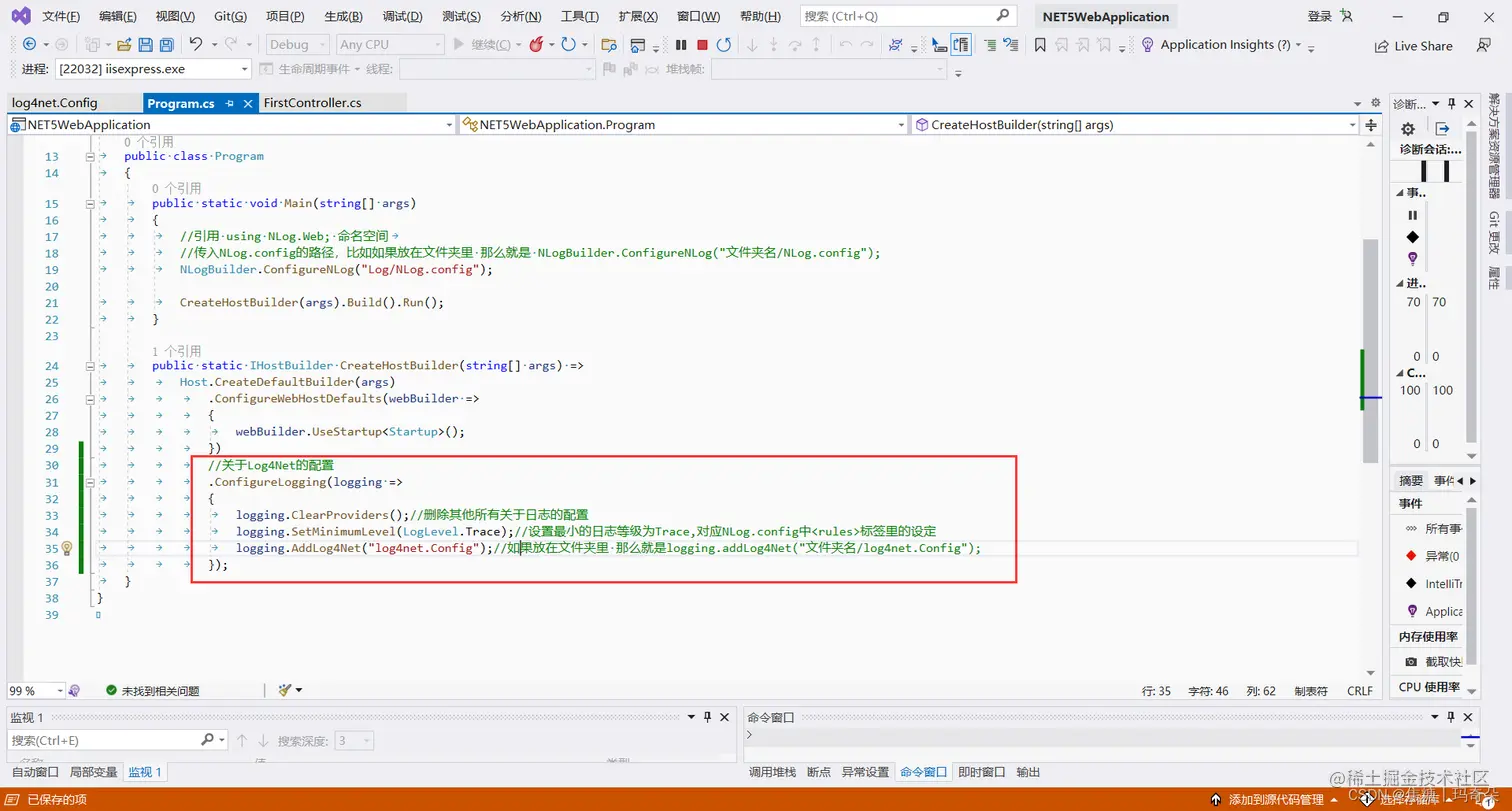Viewport: 1512px width, 811px height.
Task: Click the lightbulb quick action on line 35
Action: pyautogui.click(x=67, y=548)
